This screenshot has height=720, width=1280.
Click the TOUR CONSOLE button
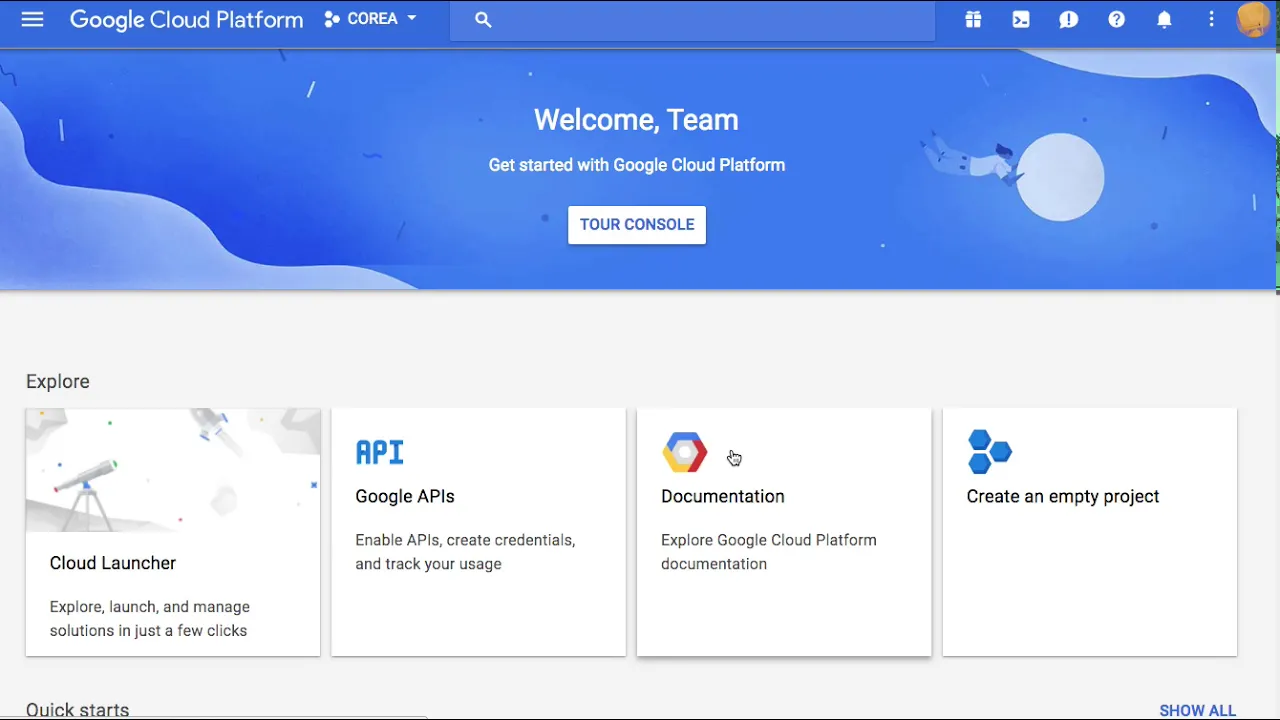click(637, 225)
